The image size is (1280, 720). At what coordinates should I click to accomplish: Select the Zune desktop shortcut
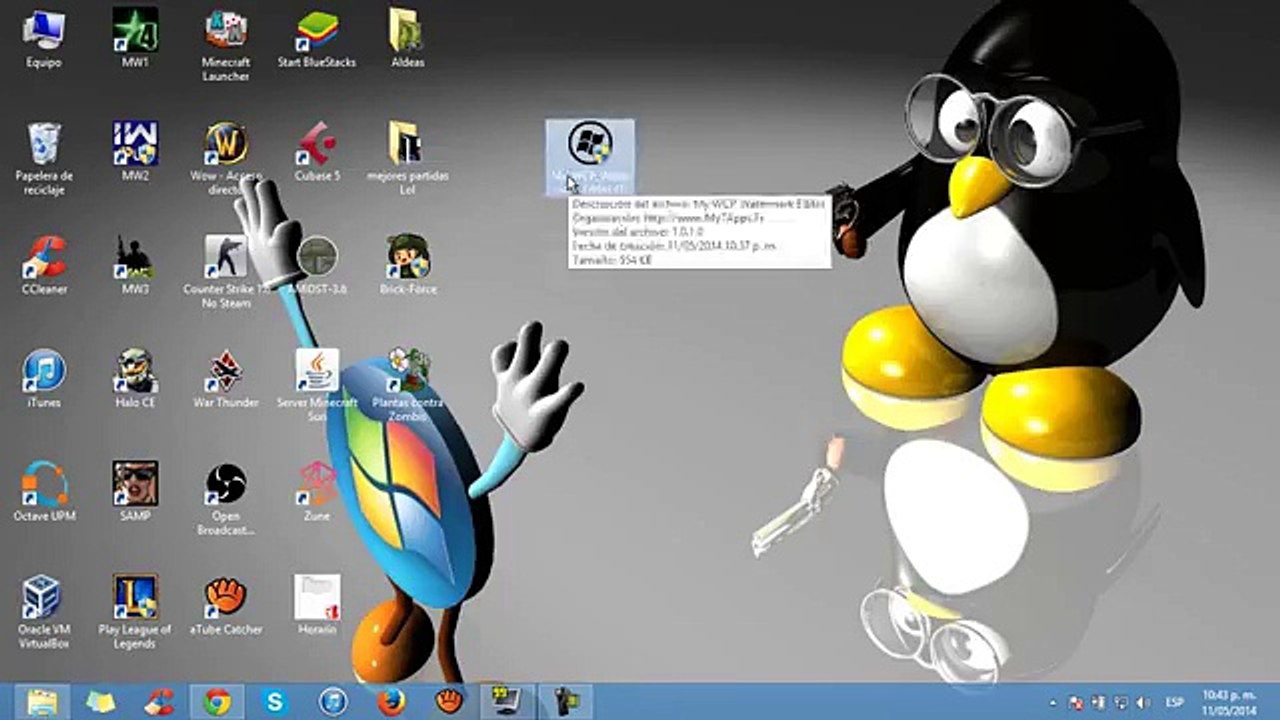pyautogui.click(x=317, y=492)
